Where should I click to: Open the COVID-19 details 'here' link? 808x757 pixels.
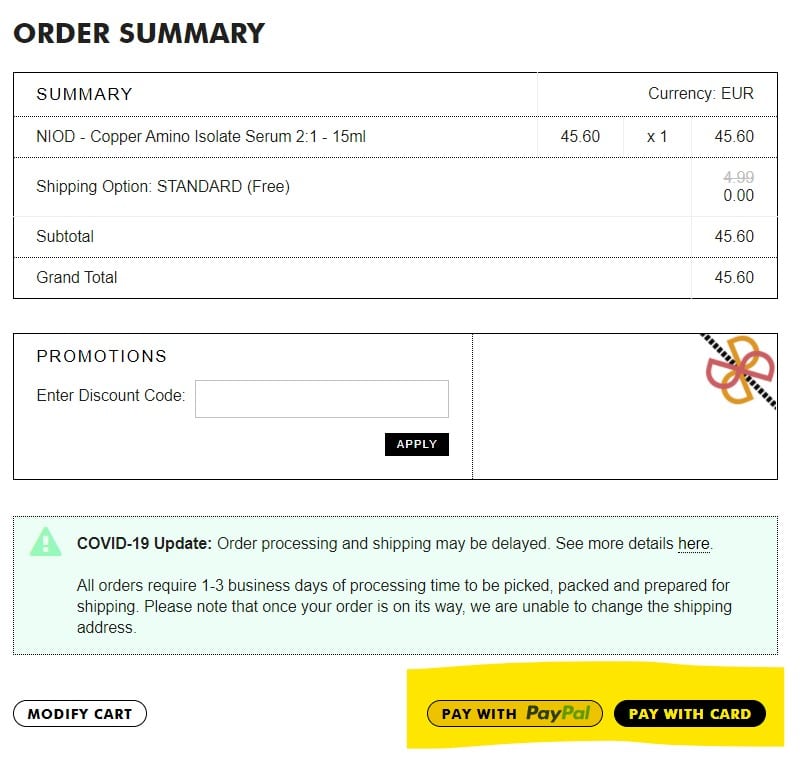[x=693, y=544]
